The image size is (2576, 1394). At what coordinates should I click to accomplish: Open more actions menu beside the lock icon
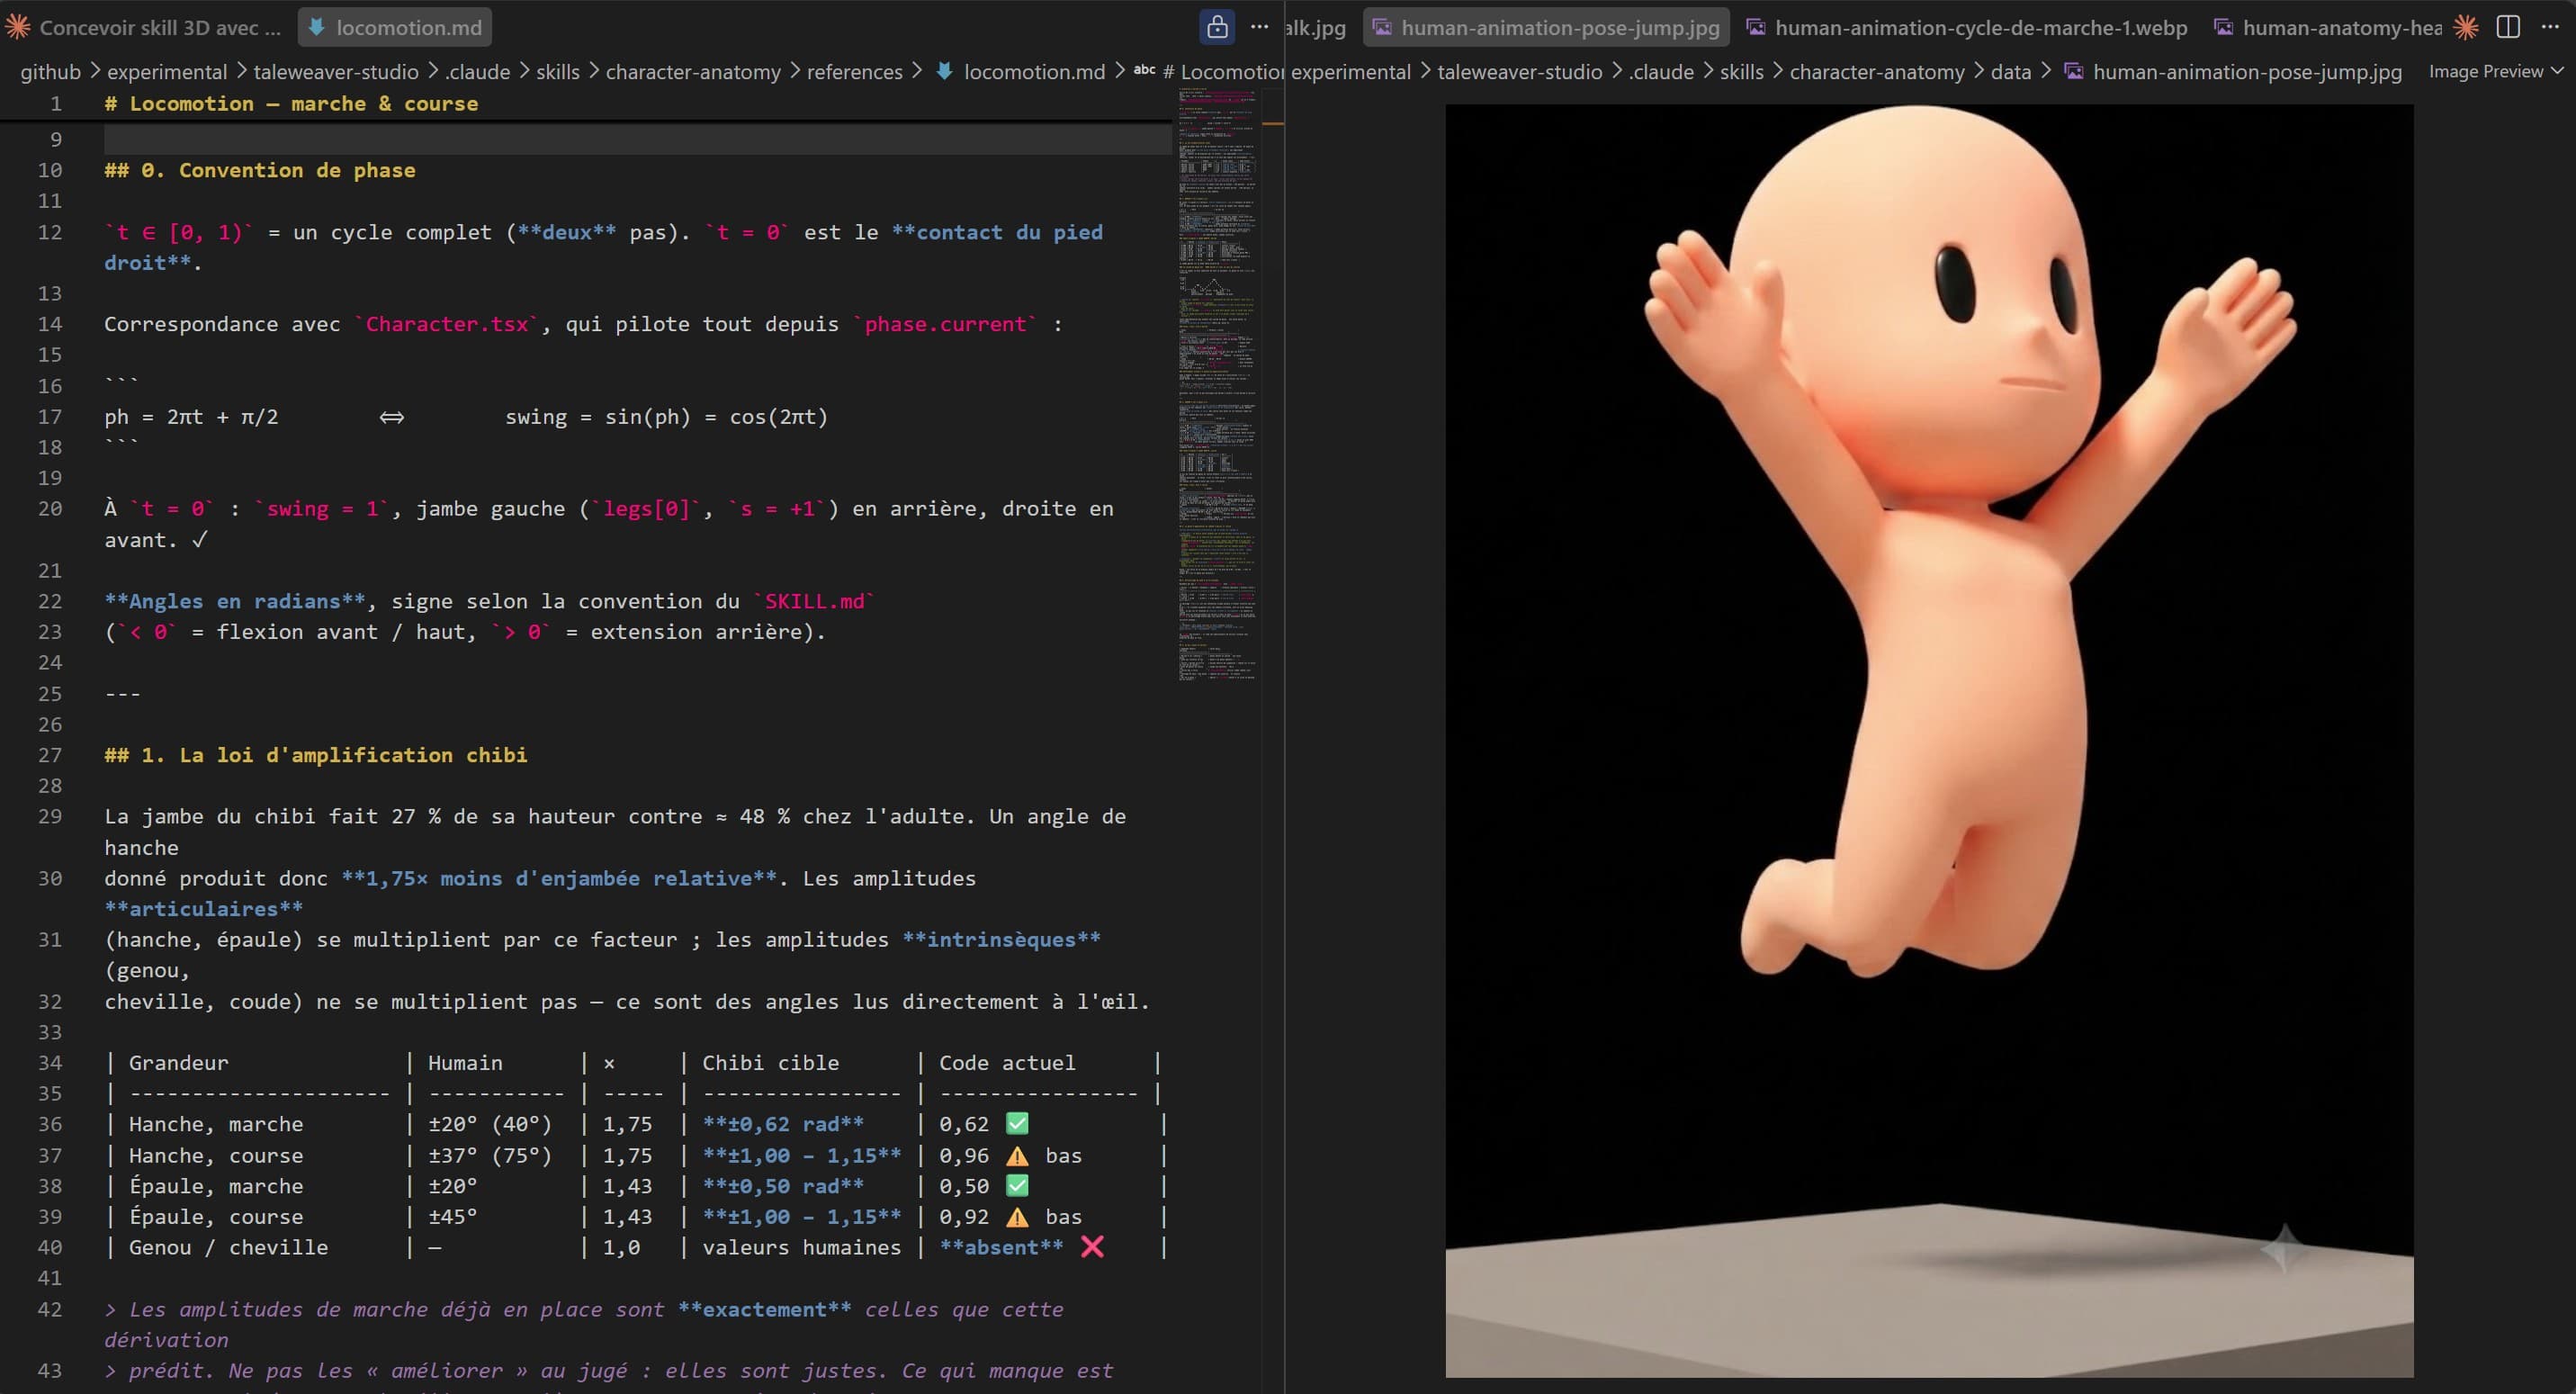(x=1259, y=27)
